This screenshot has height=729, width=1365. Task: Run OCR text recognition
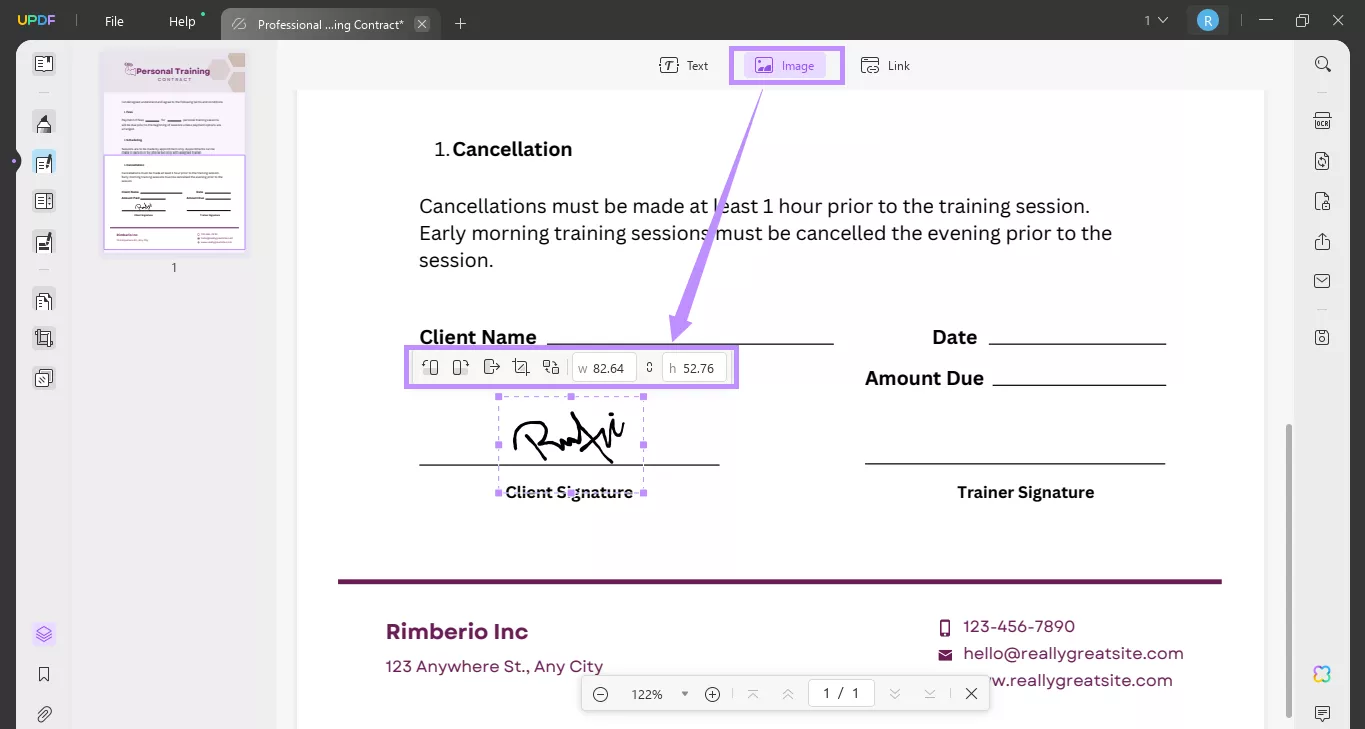tap(1322, 121)
